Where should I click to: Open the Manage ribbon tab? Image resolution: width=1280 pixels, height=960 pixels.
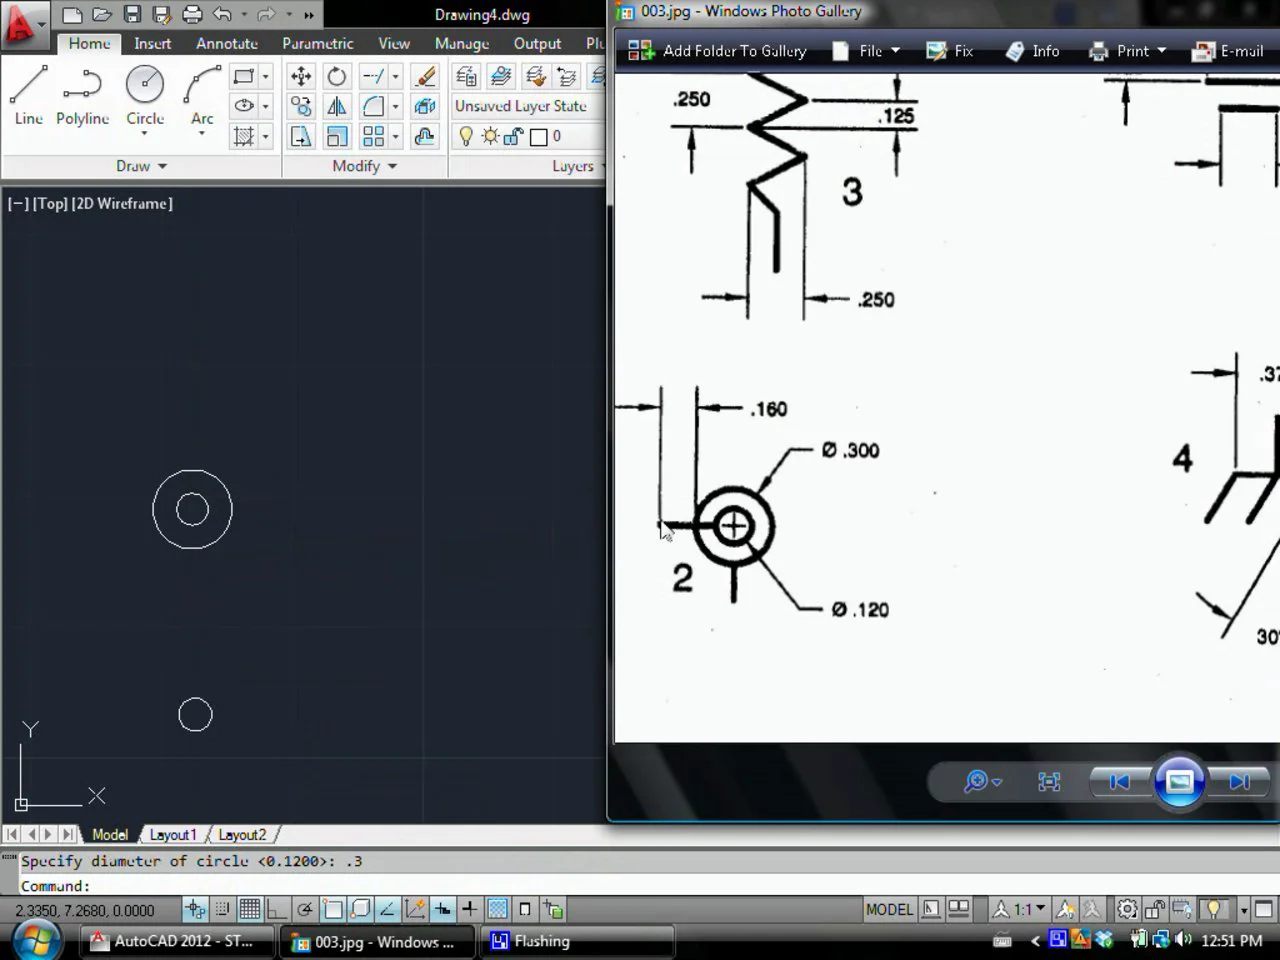pos(461,43)
